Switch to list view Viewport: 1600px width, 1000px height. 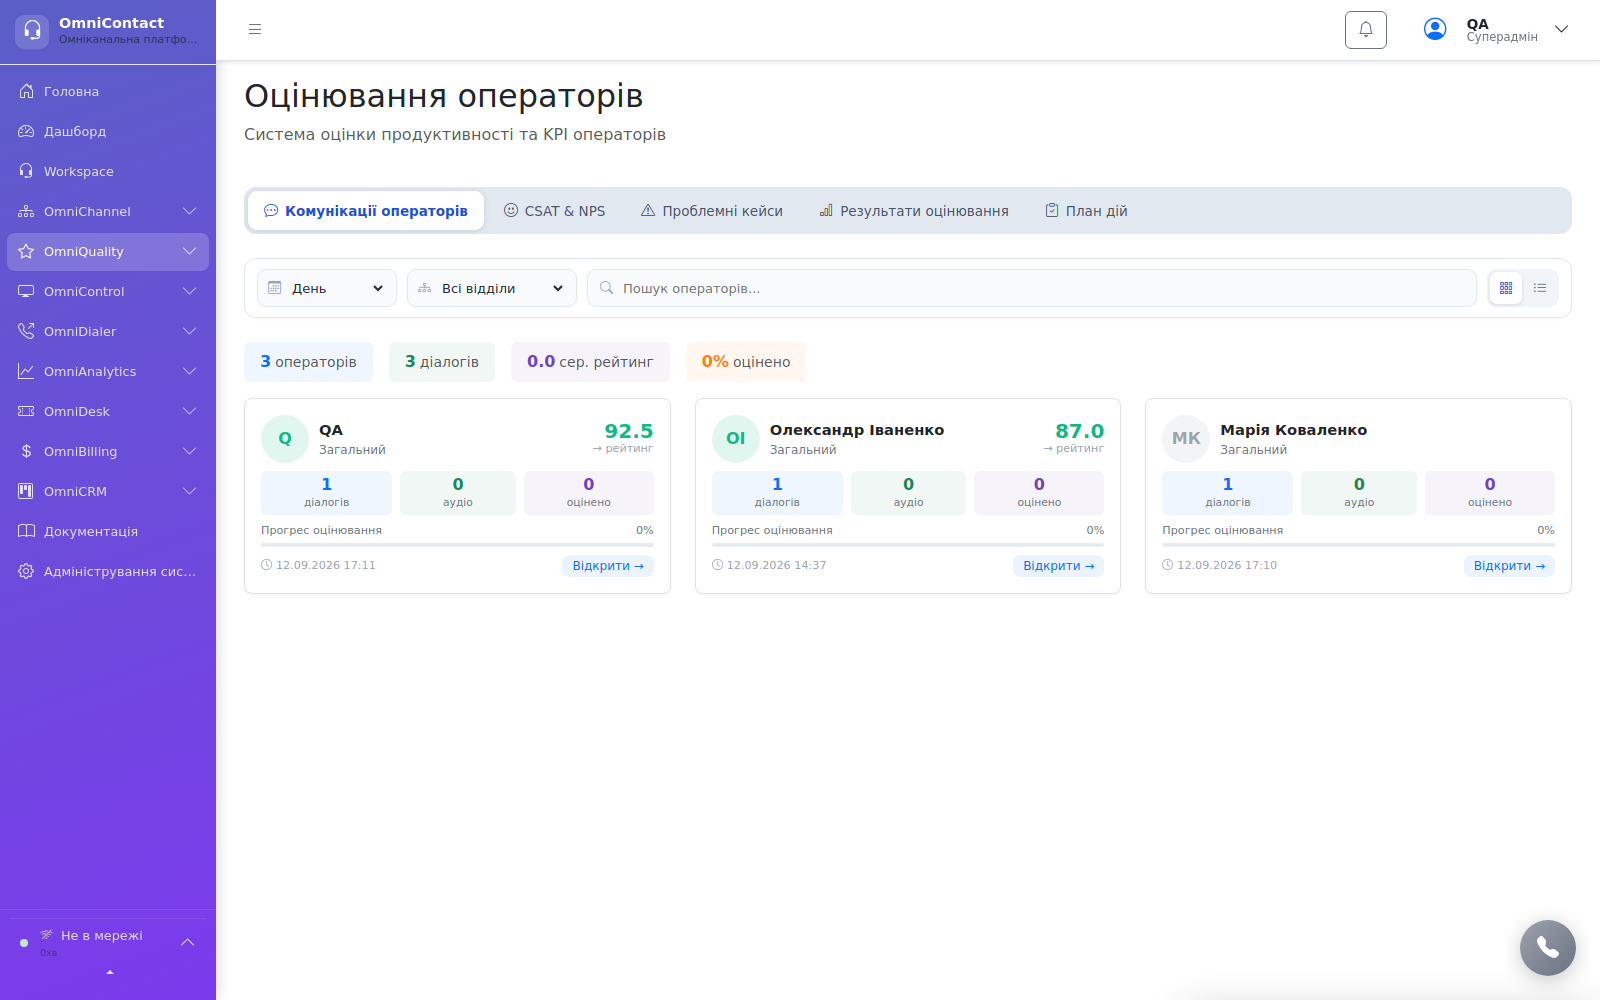tap(1540, 288)
